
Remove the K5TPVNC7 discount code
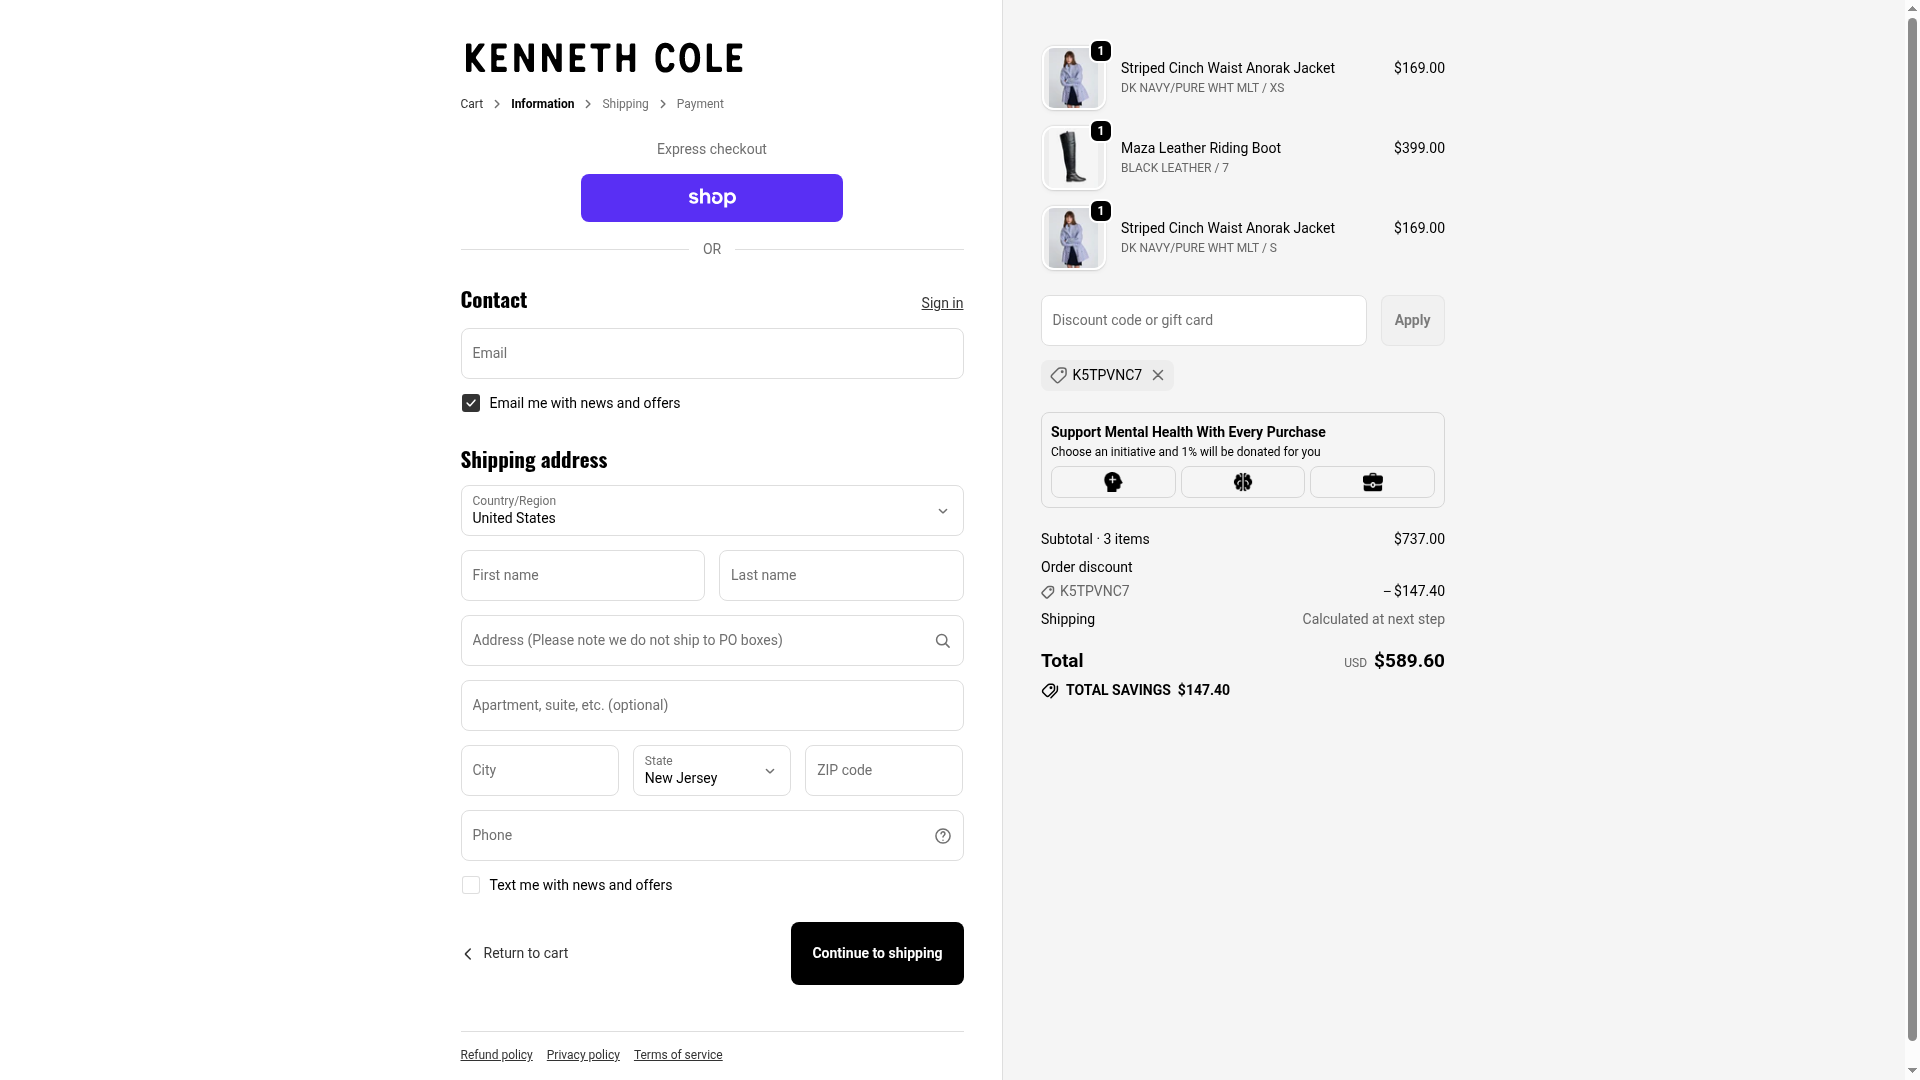1158,375
